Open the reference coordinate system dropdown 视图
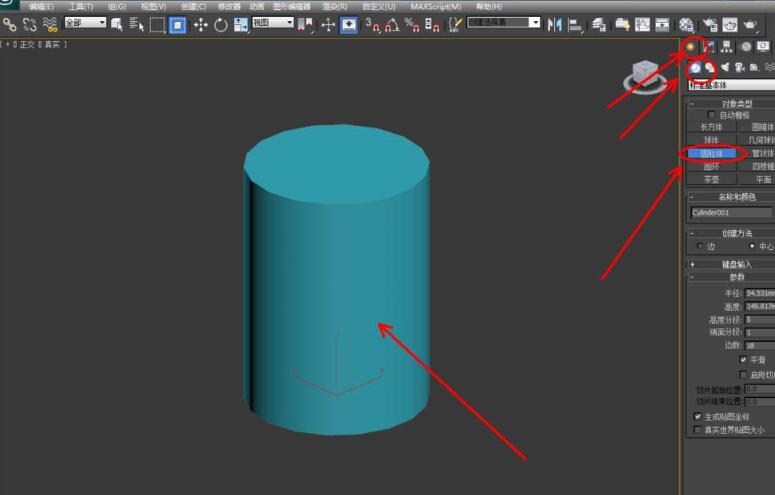This screenshot has height=495, width=775. coord(273,23)
